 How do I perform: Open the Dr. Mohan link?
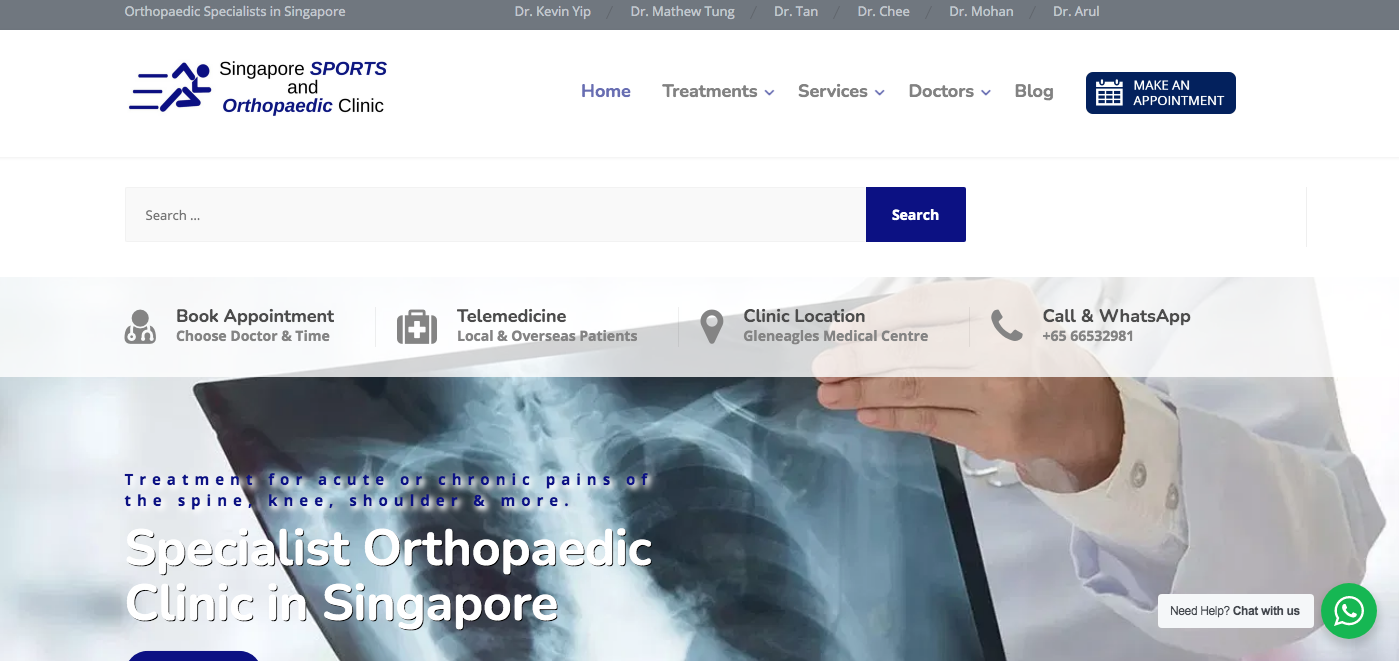981,12
